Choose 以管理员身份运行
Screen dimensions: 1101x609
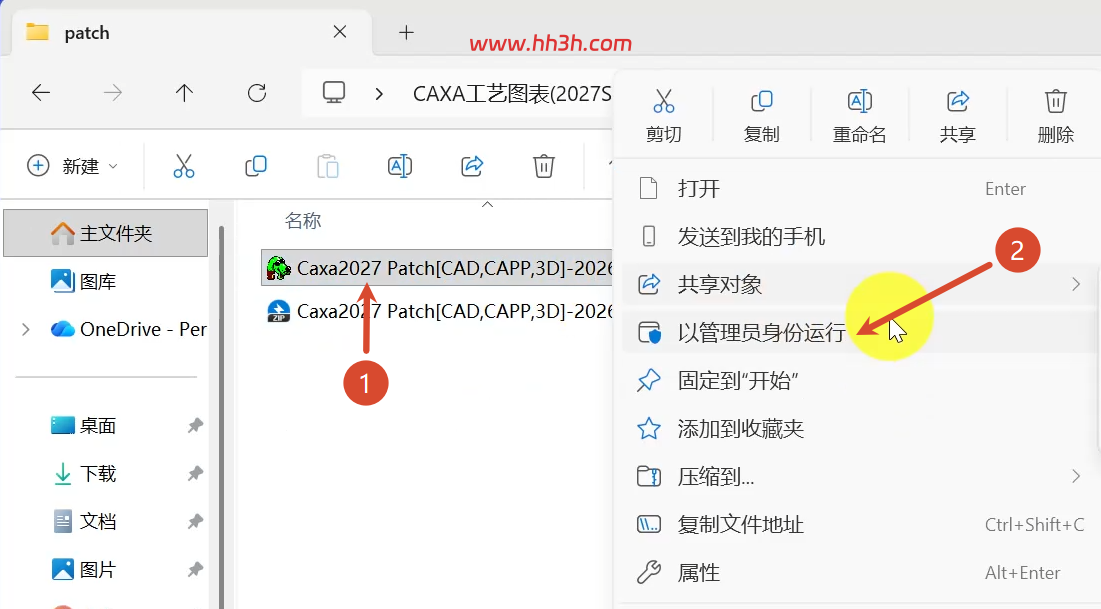coord(857,332)
